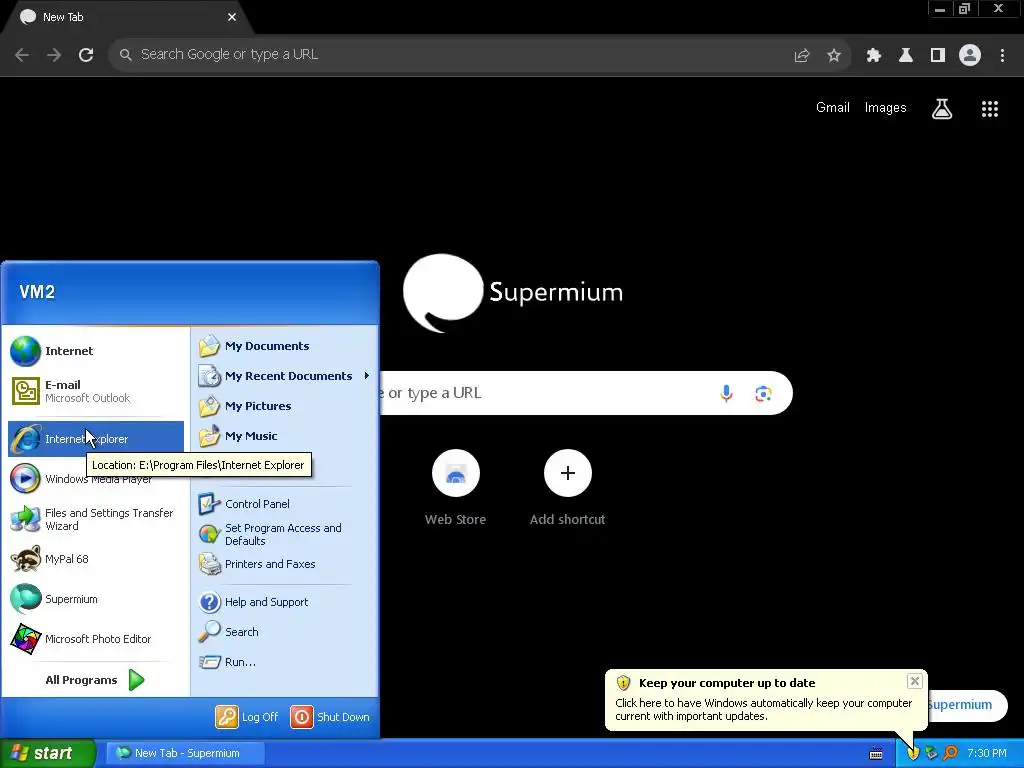Reload the page in Supermium
This screenshot has width=1024, height=768.
86,55
